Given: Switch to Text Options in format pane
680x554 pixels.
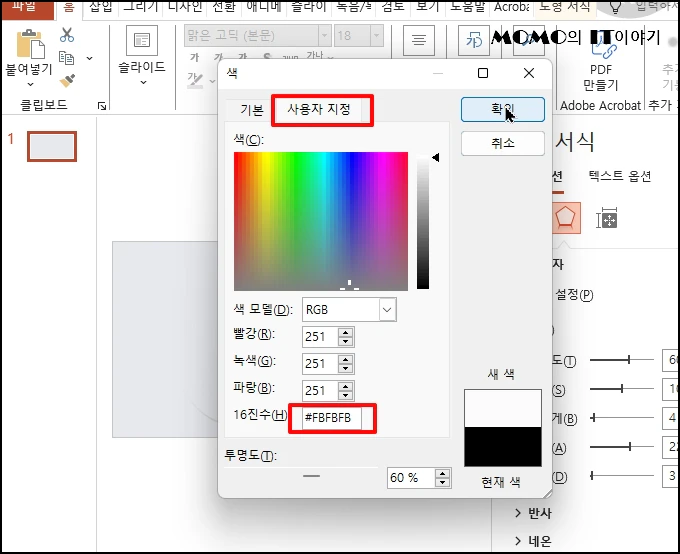Looking at the screenshot, I should (619, 176).
